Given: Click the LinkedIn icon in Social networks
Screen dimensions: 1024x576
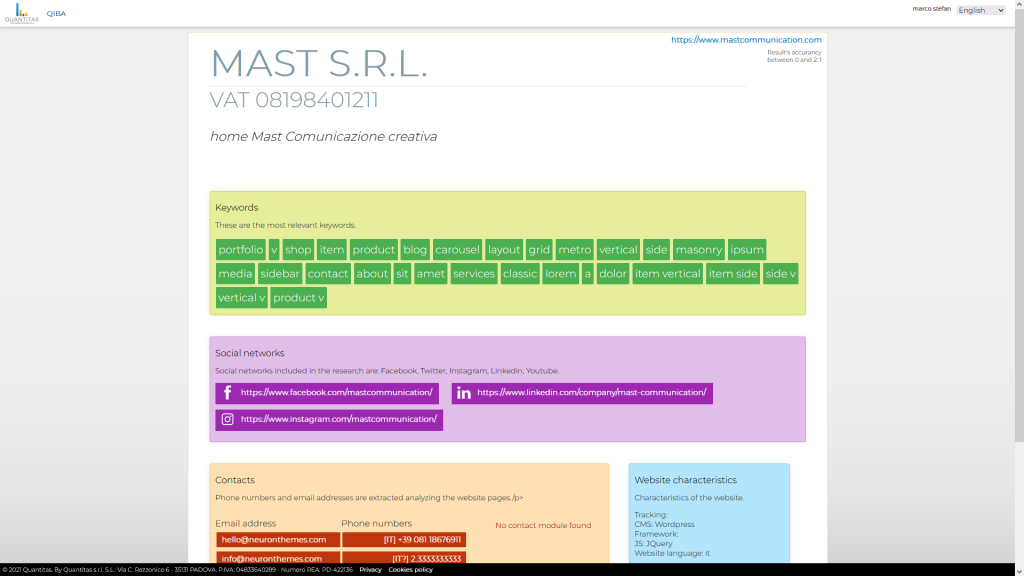Looking at the screenshot, I should [x=464, y=393].
